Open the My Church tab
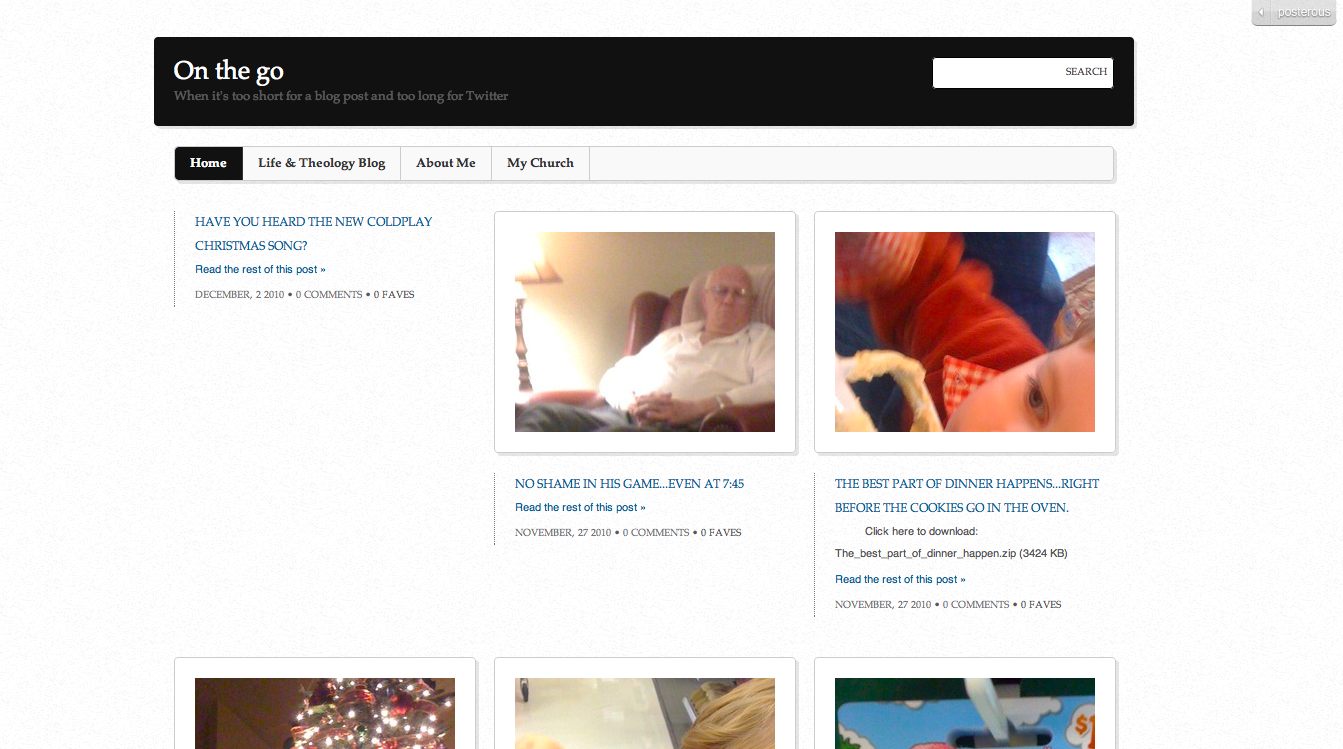The image size is (1343, 749). tap(540, 163)
